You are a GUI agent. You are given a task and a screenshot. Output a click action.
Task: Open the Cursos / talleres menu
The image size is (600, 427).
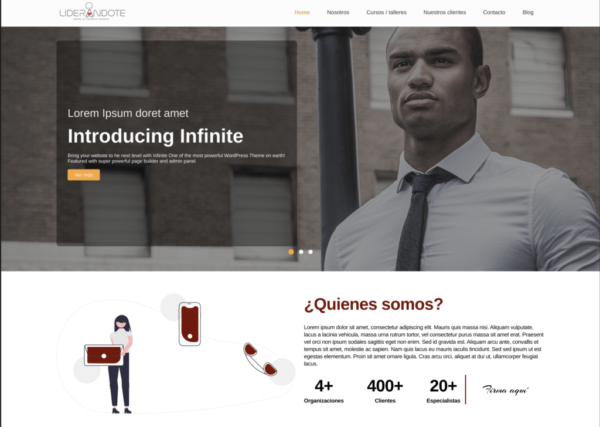coord(386,12)
